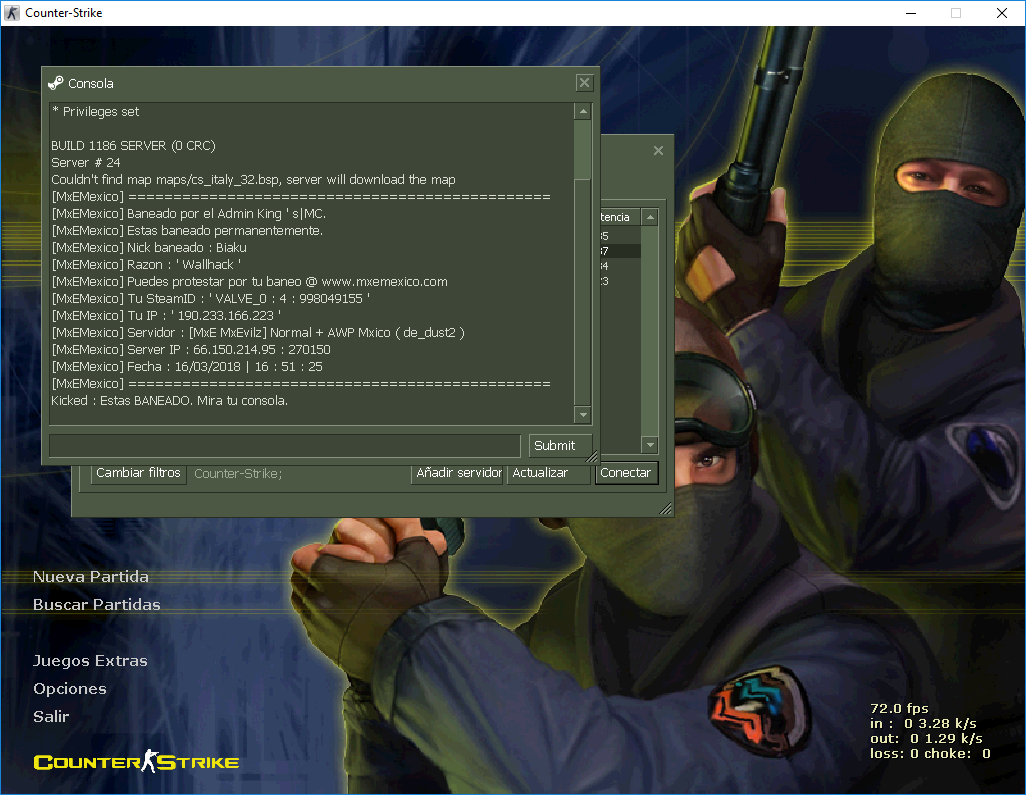Click the console scrollbar down arrow
This screenshot has height=795, width=1026.
(x=583, y=415)
